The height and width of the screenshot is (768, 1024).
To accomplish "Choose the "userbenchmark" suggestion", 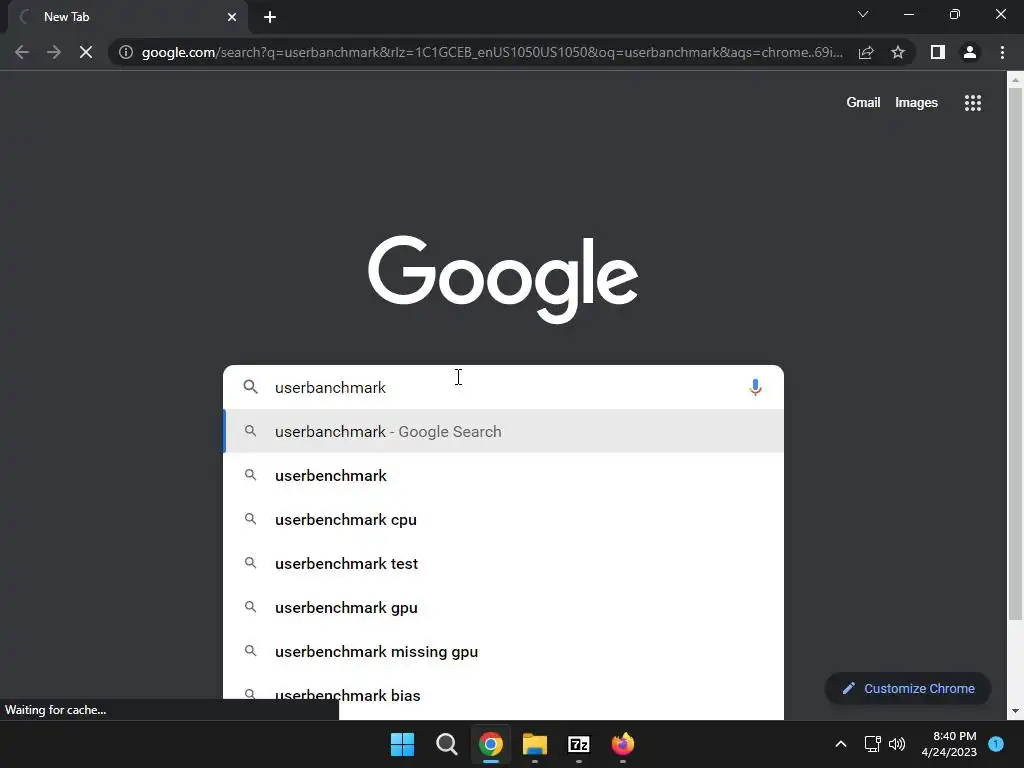I will 504,475.
